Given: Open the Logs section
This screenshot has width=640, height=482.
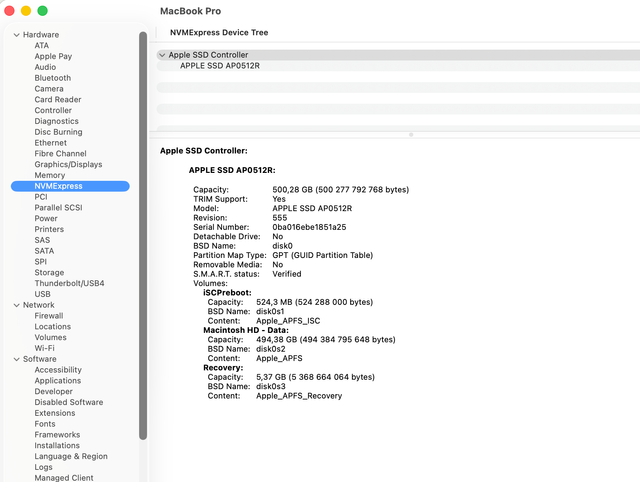Looking at the screenshot, I should coord(43,467).
